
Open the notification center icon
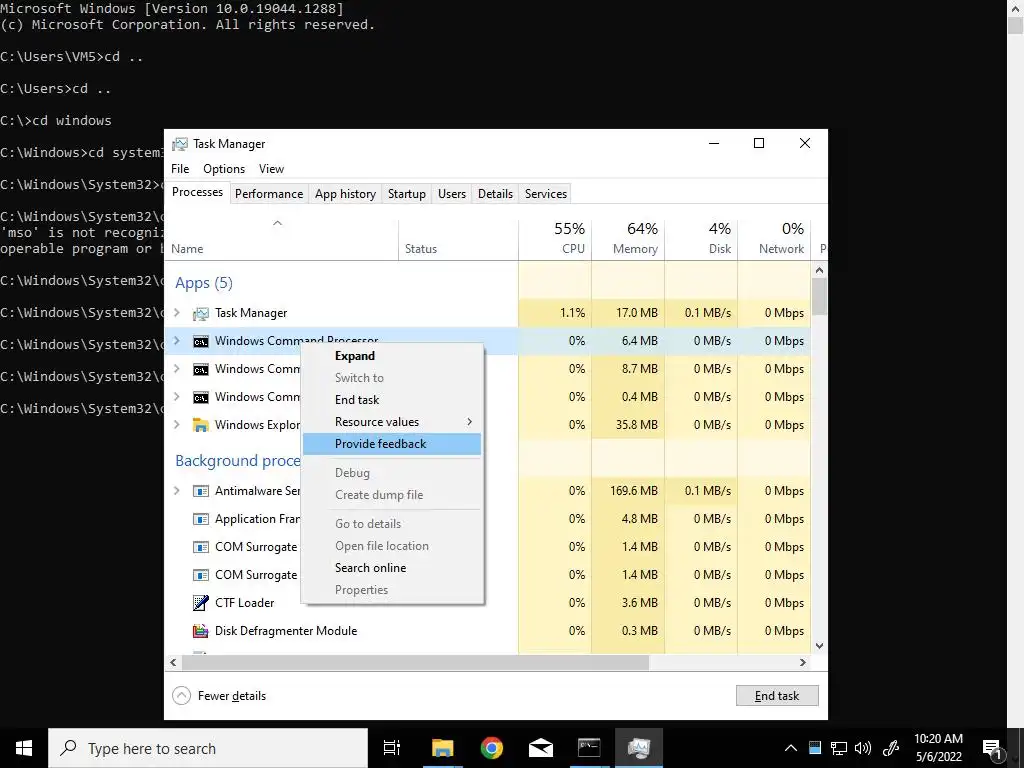(992, 749)
